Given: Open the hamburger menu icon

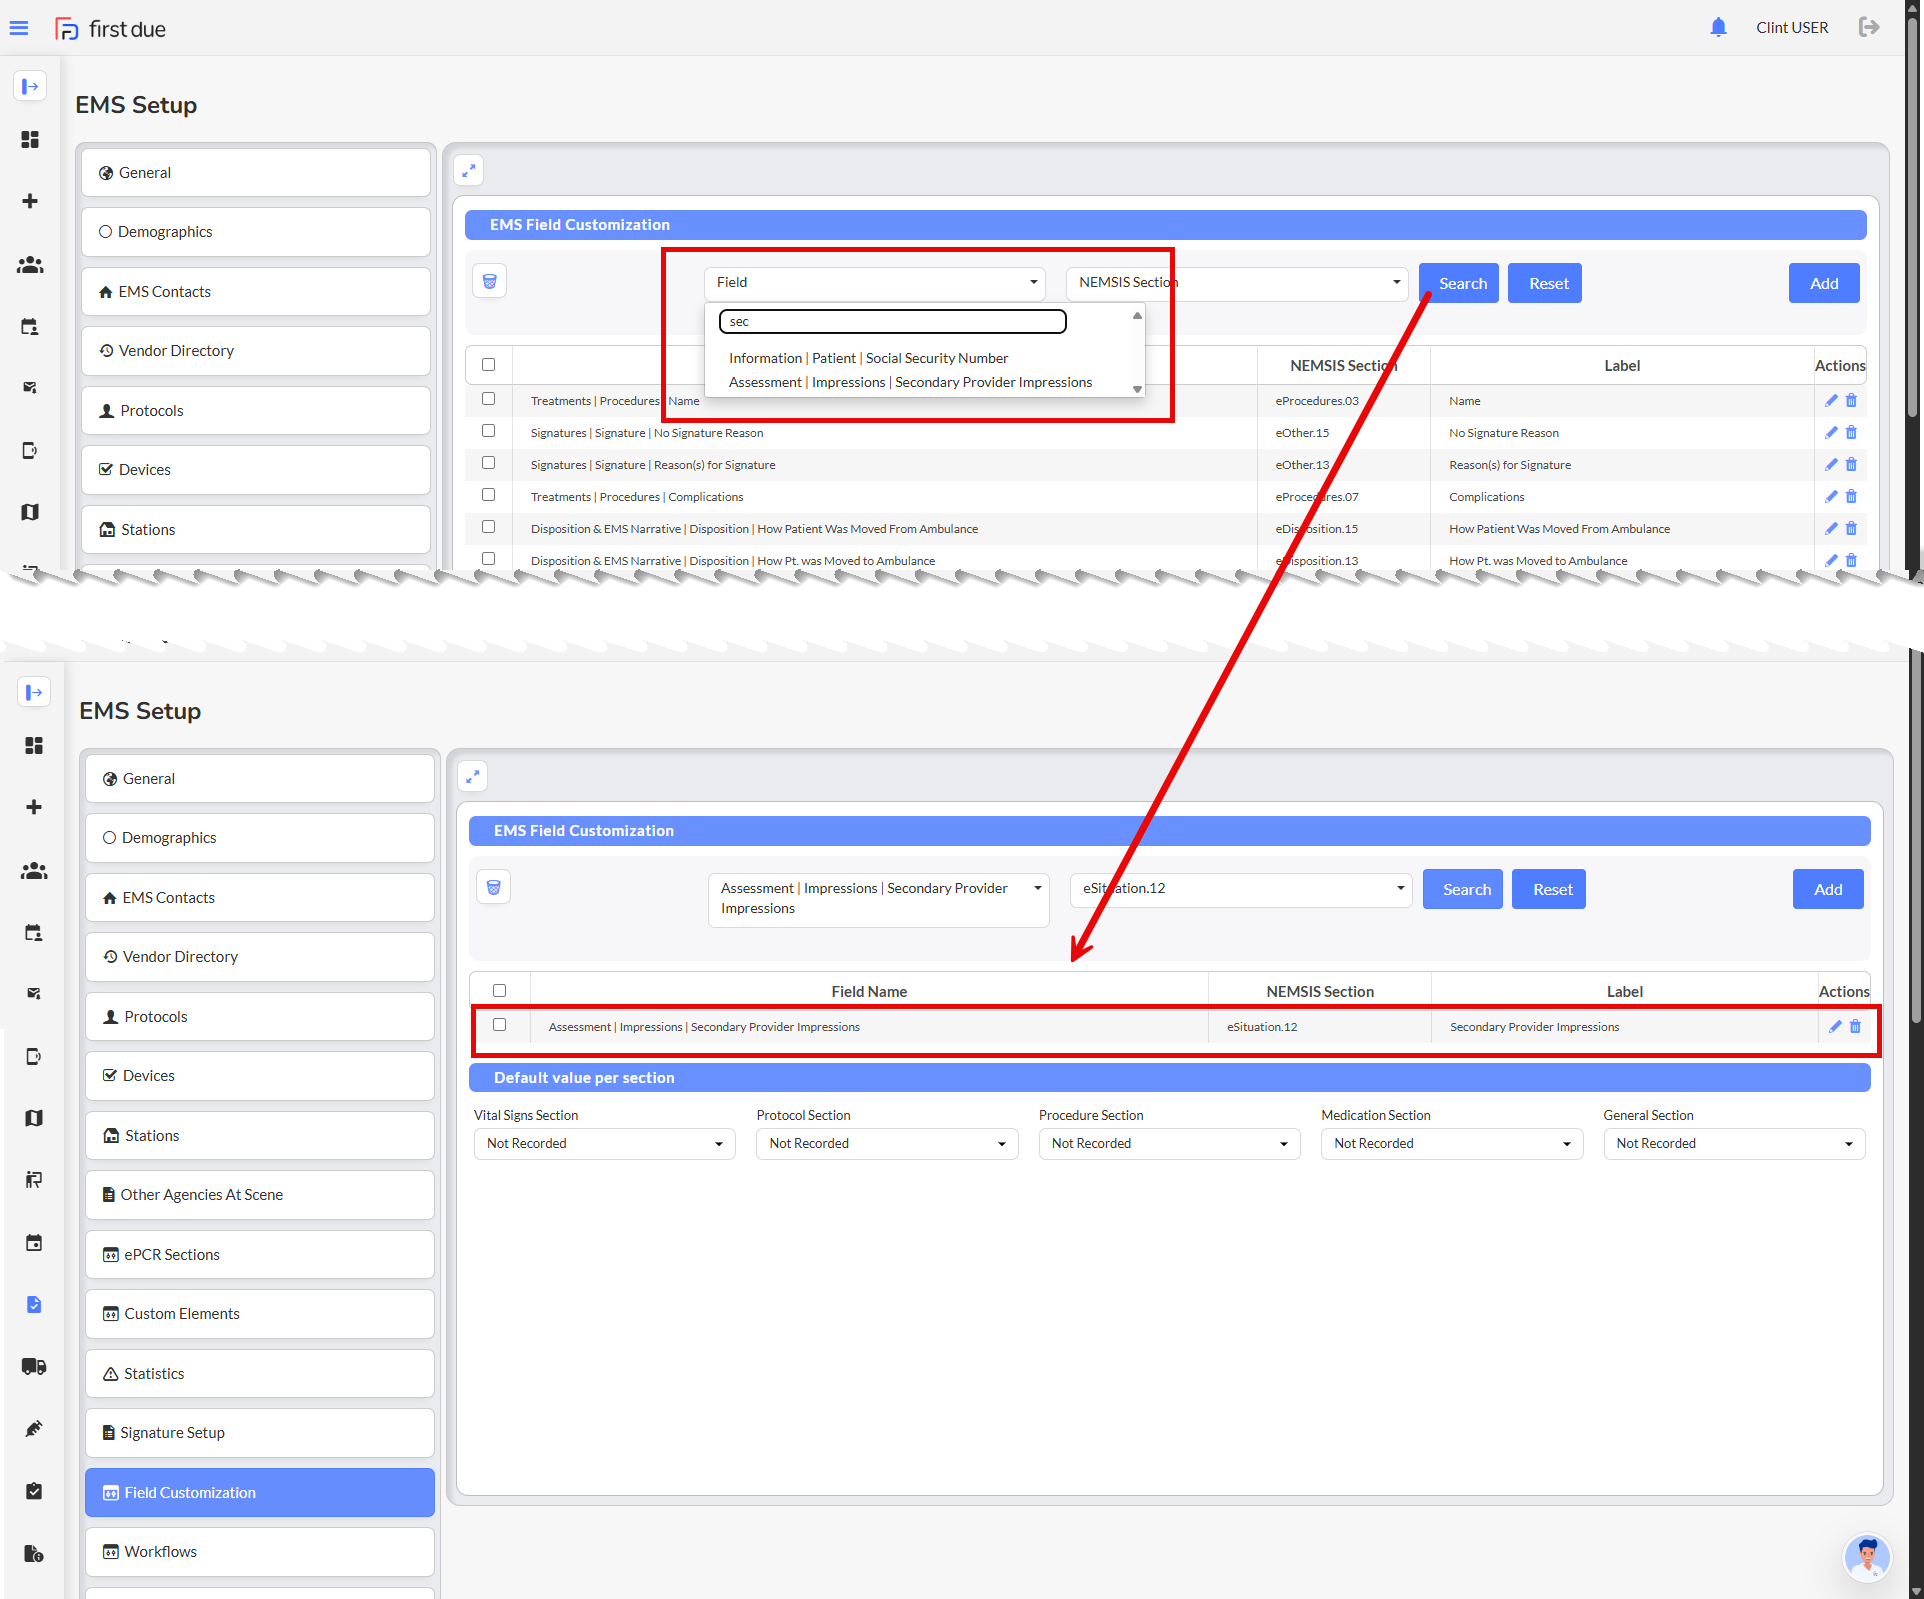Looking at the screenshot, I should click(x=19, y=28).
